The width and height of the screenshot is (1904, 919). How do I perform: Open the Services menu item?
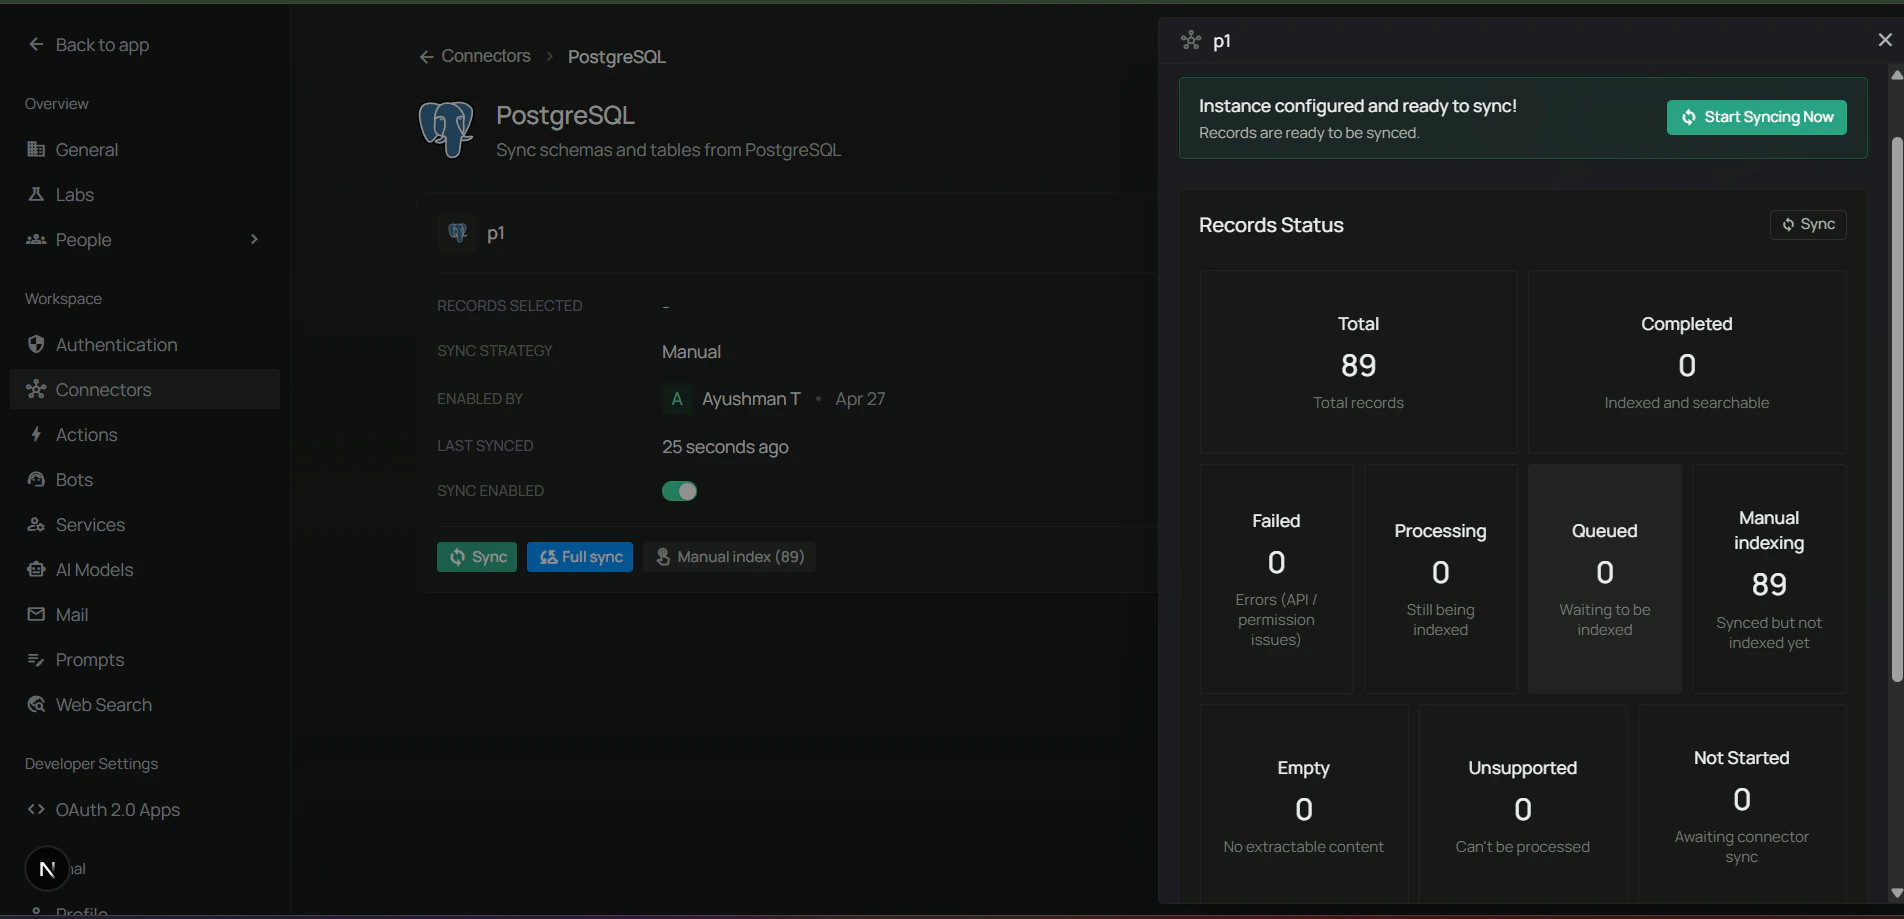click(x=145, y=524)
